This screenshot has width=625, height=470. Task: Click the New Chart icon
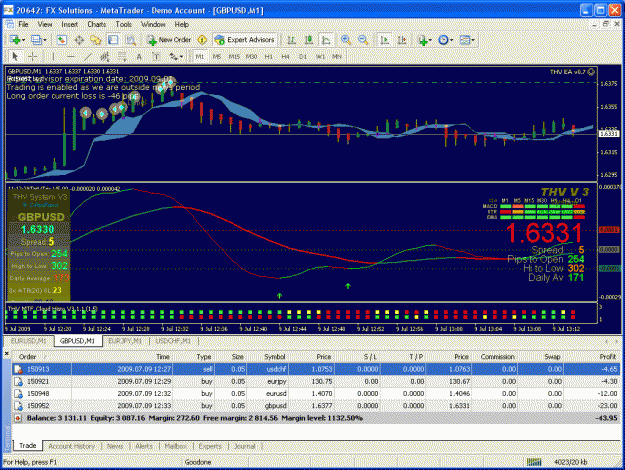coord(16,40)
